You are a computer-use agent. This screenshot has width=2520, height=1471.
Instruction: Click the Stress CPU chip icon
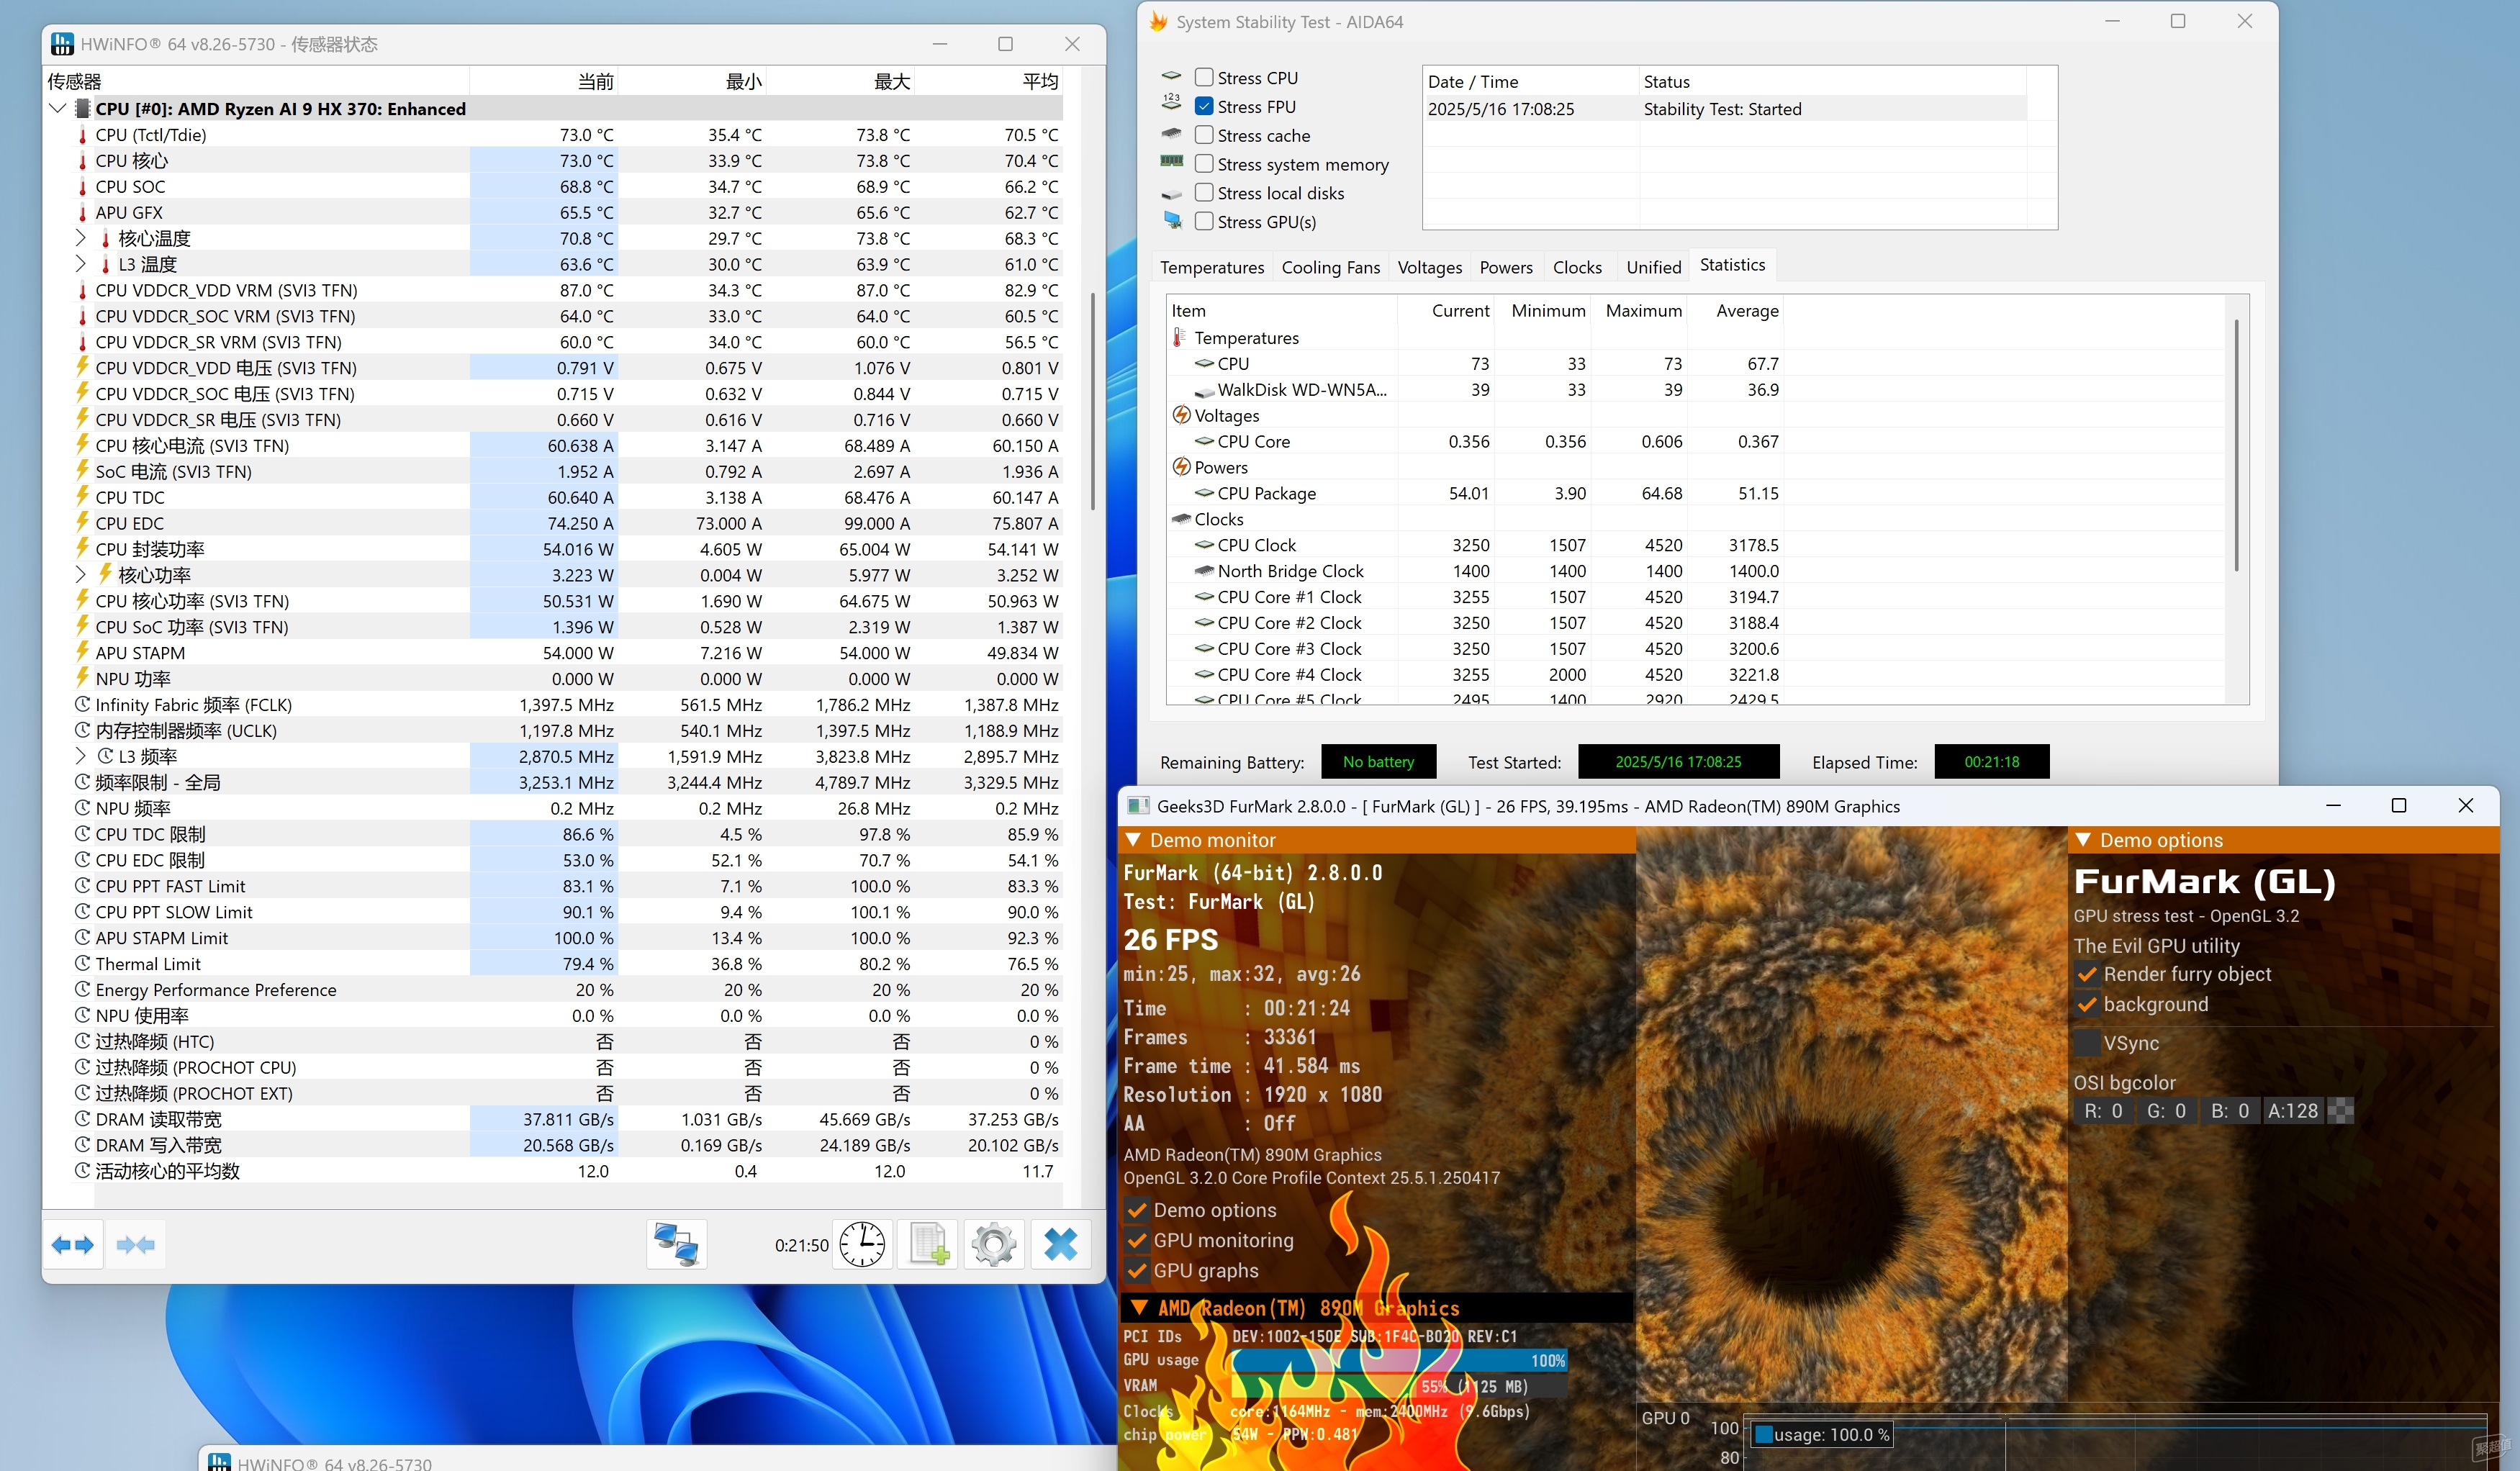(x=1171, y=77)
